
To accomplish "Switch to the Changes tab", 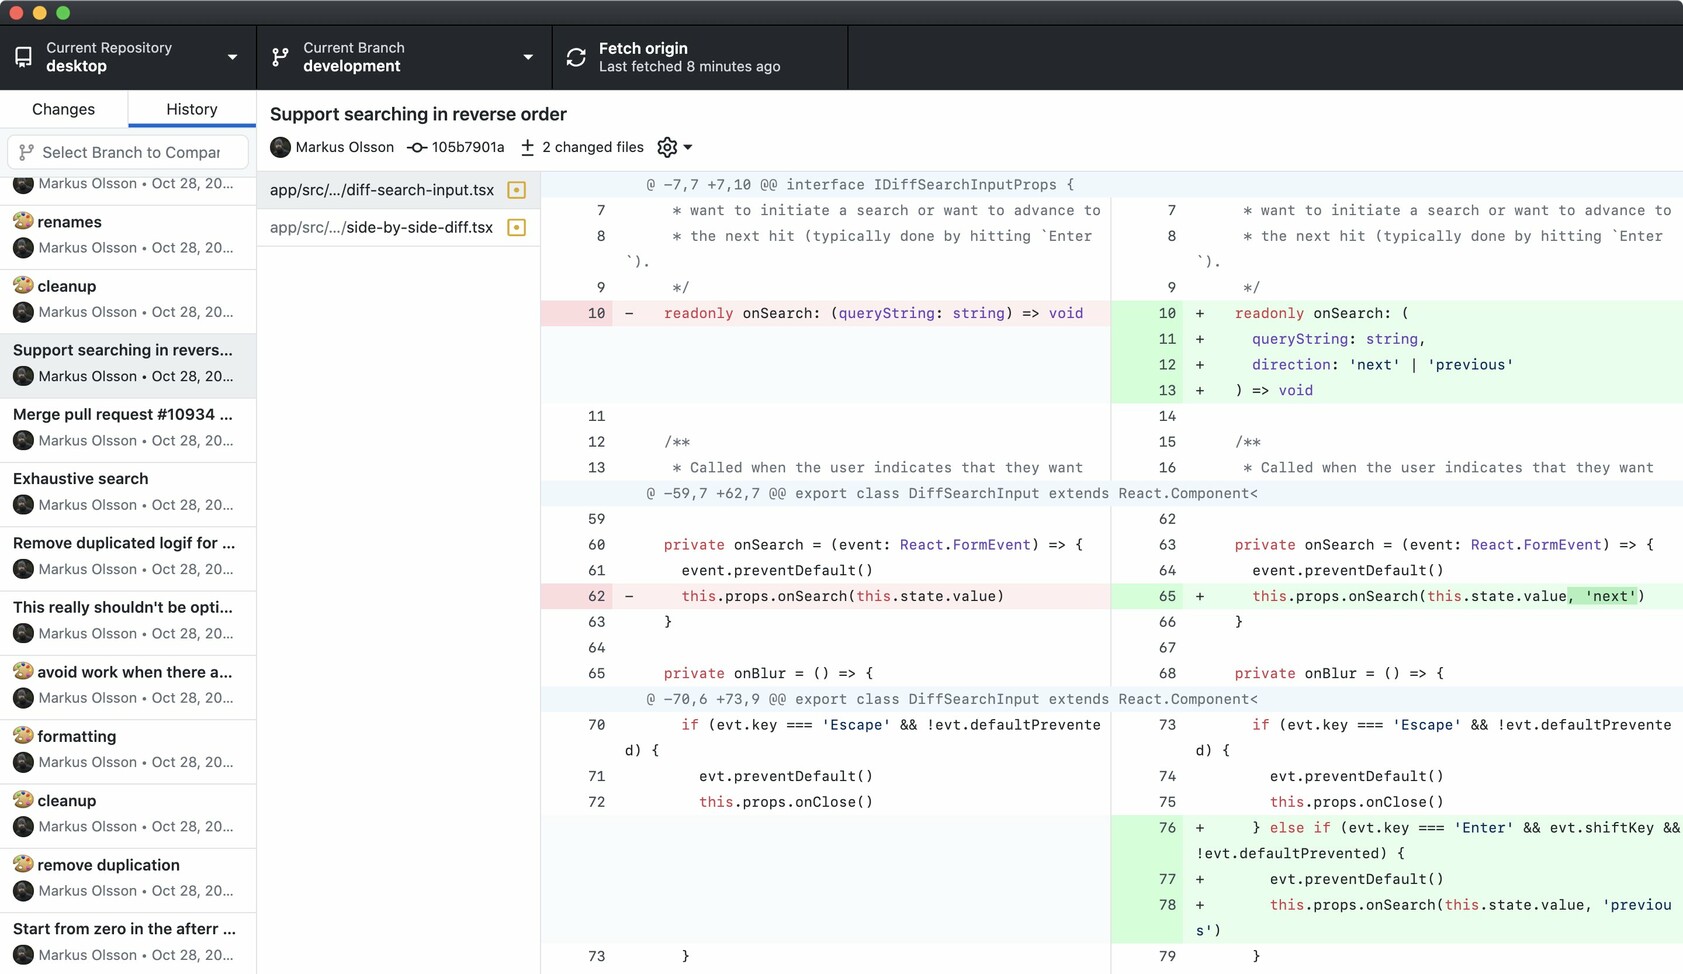I will (63, 109).
